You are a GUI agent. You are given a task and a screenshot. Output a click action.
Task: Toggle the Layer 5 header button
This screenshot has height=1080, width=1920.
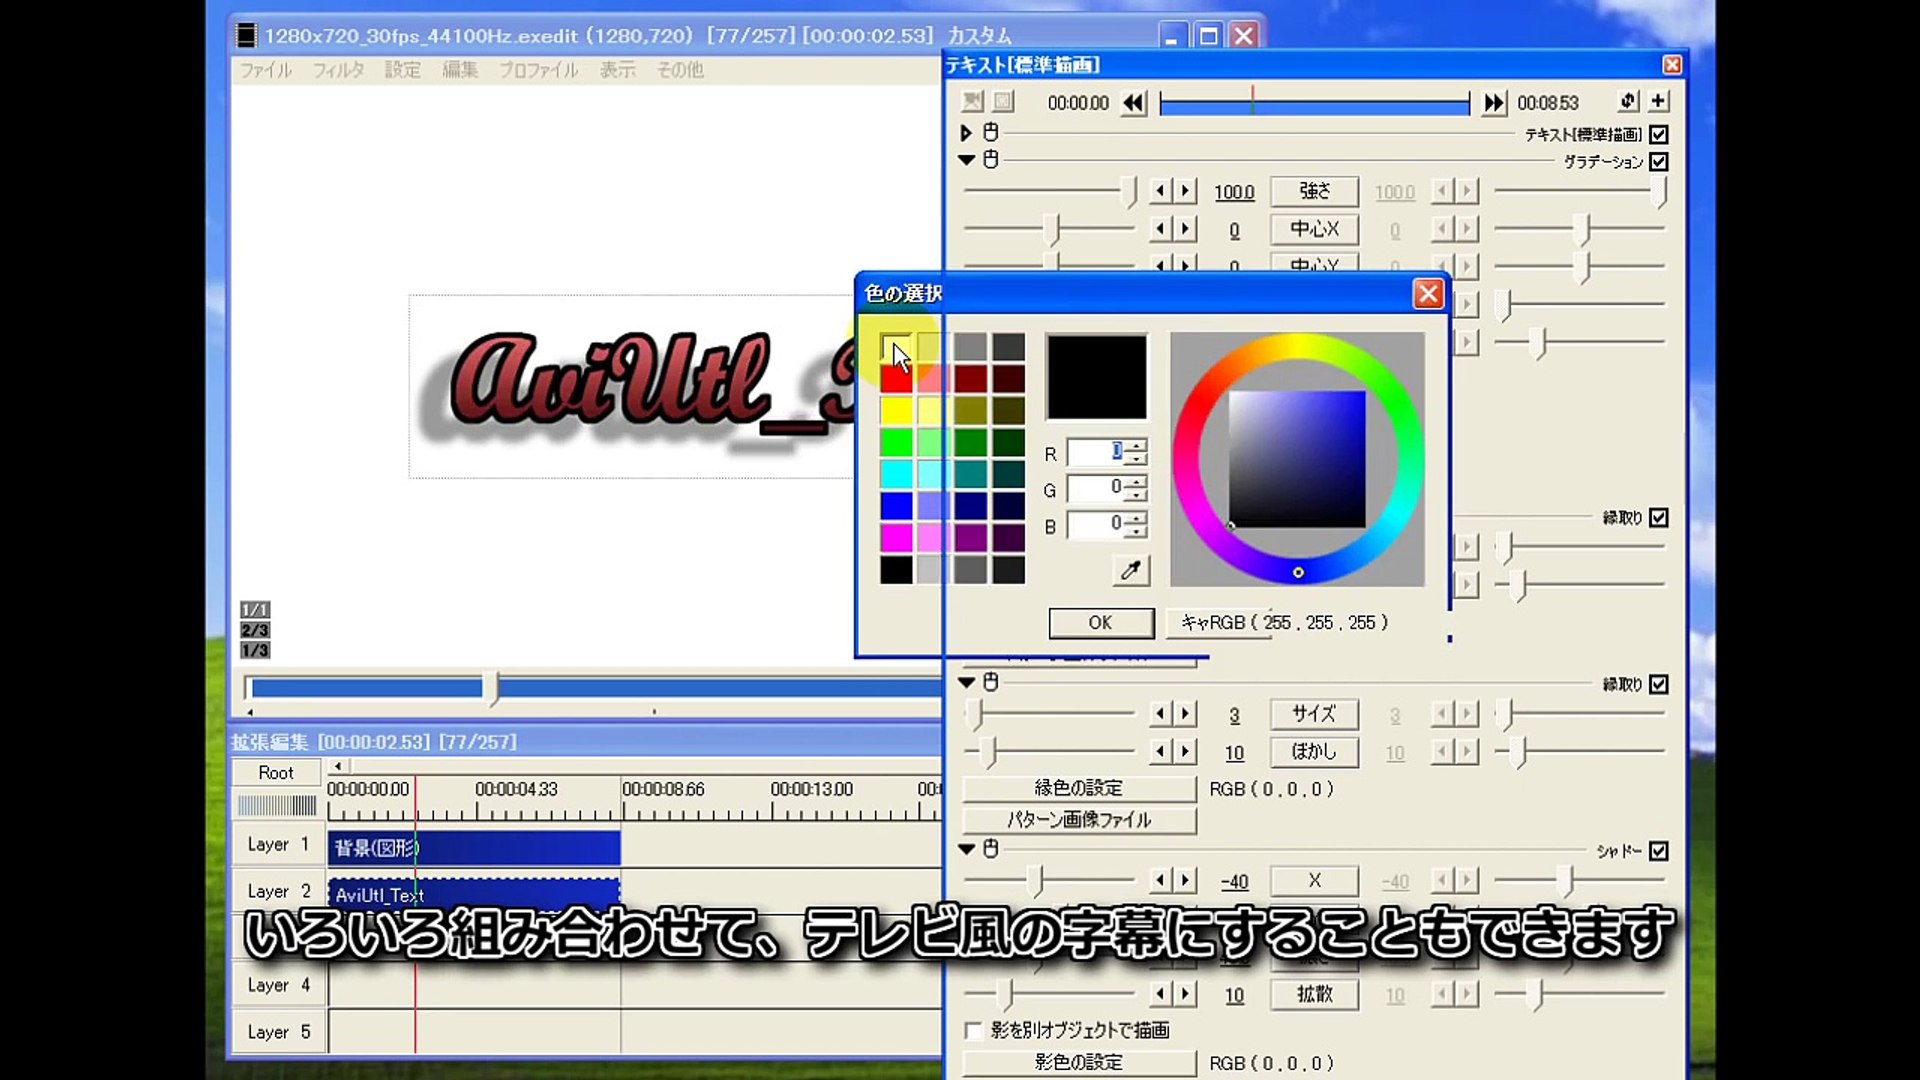coord(278,1032)
